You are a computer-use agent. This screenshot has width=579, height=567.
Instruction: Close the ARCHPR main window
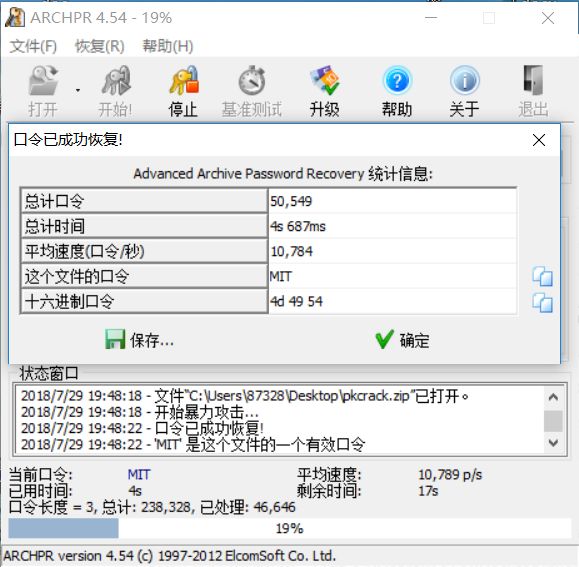(x=548, y=18)
